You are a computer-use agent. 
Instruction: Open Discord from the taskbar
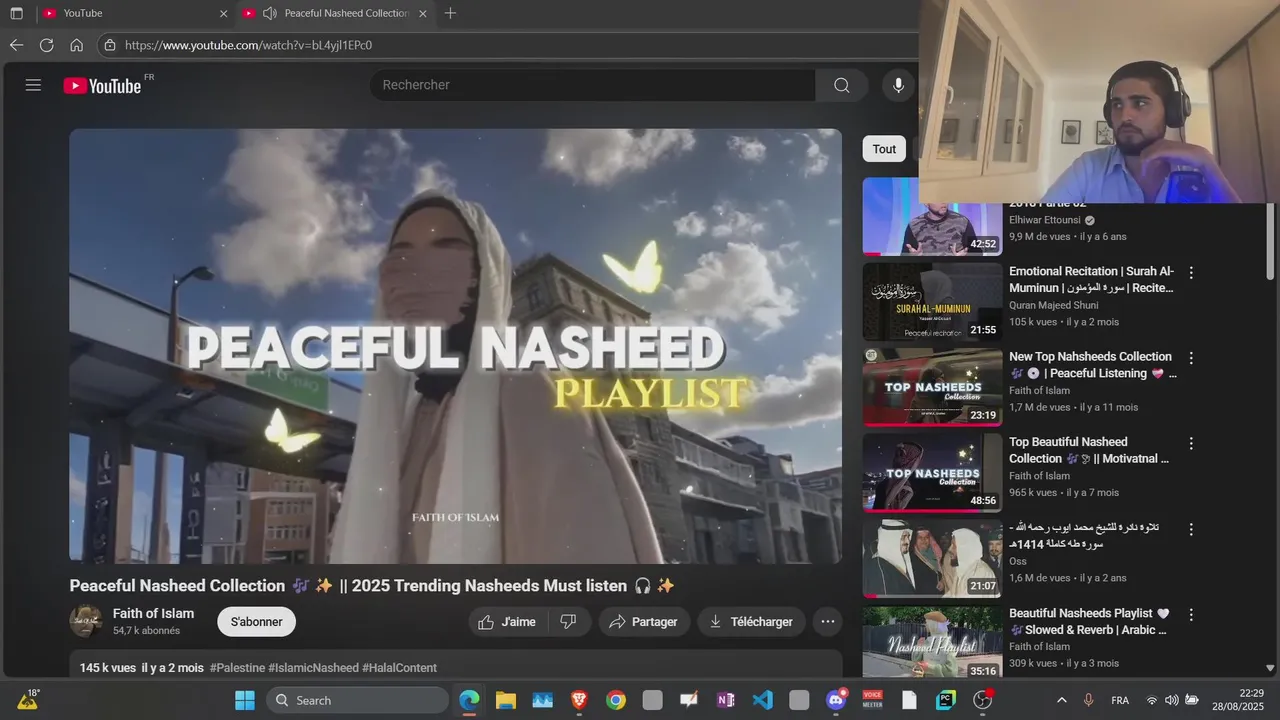point(836,700)
